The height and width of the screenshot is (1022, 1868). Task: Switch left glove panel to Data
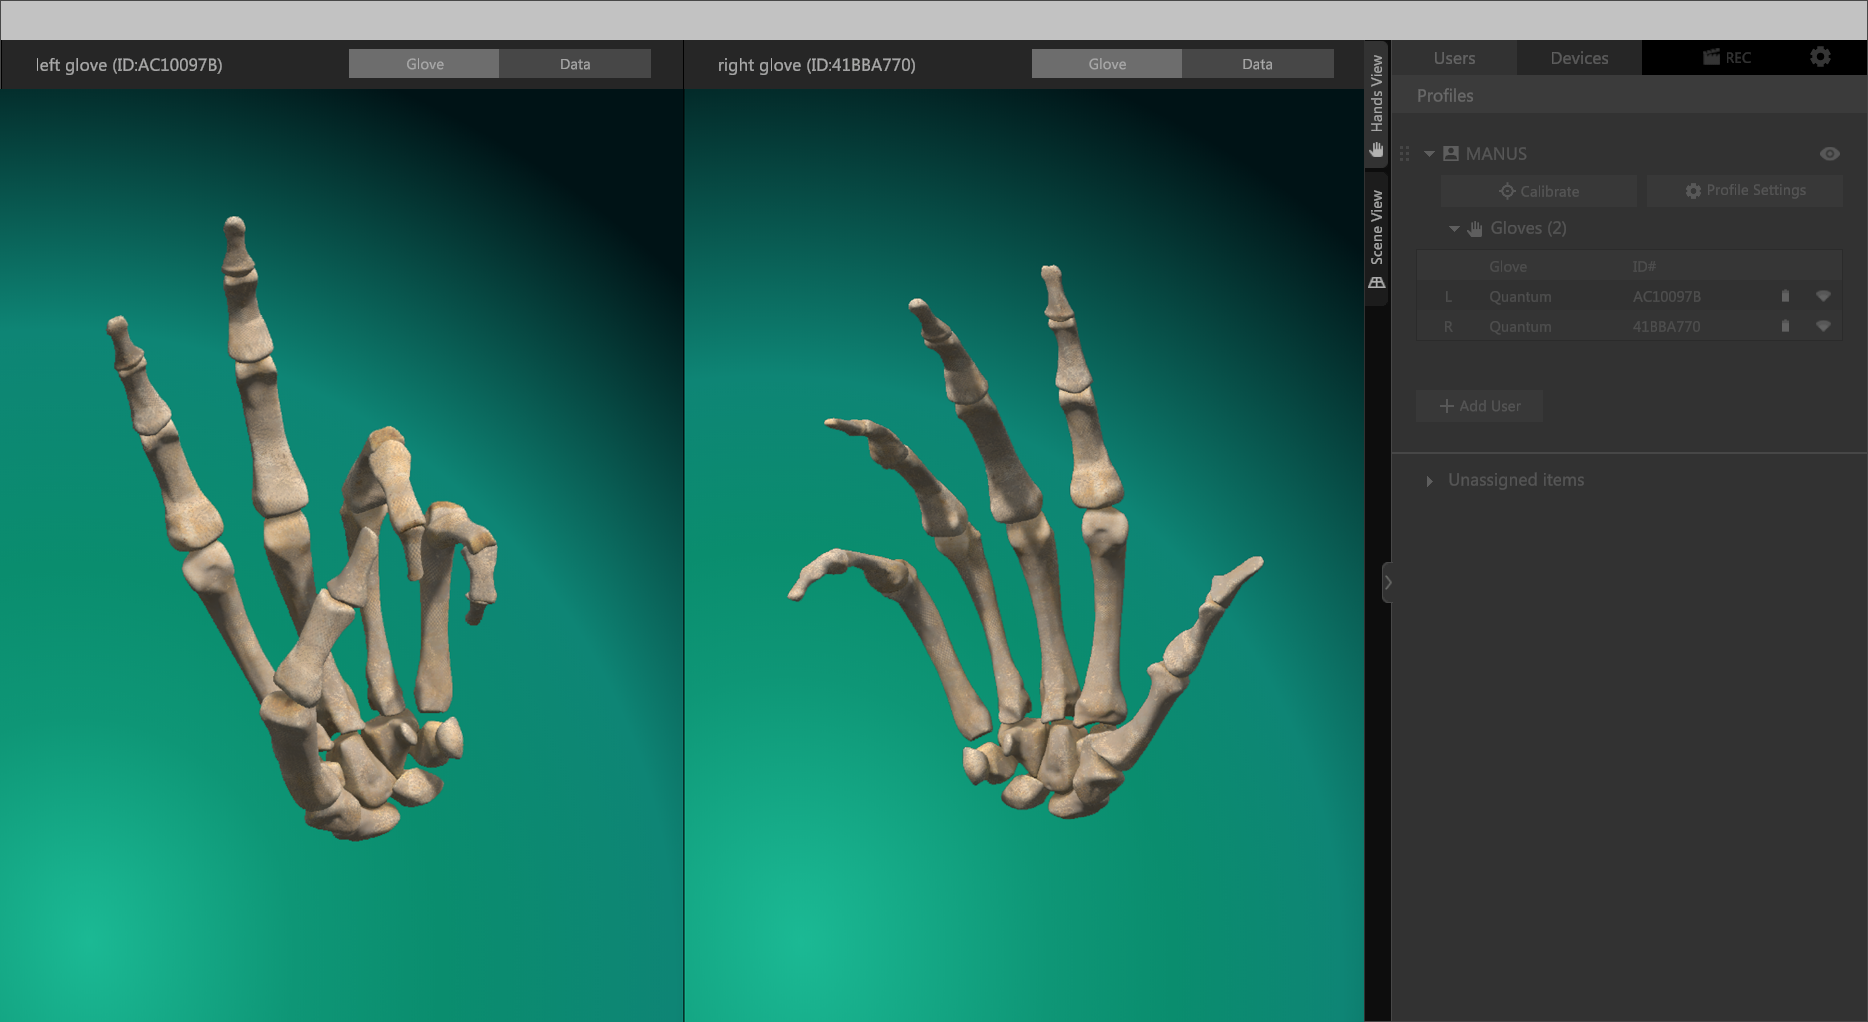pos(575,64)
